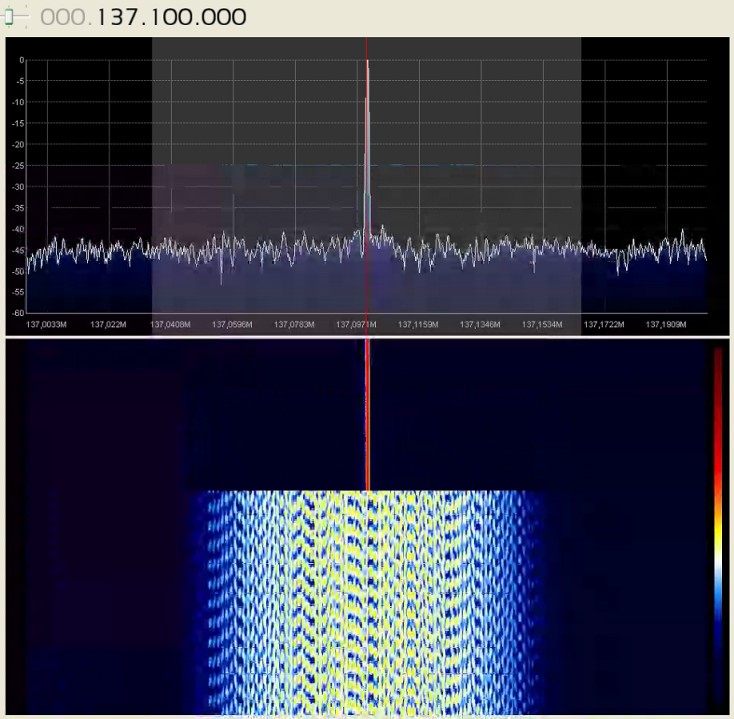This screenshot has height=719, width=734.
Task: Tune to 137,1722M on frequency axis
Action: (x=604, y=325)
